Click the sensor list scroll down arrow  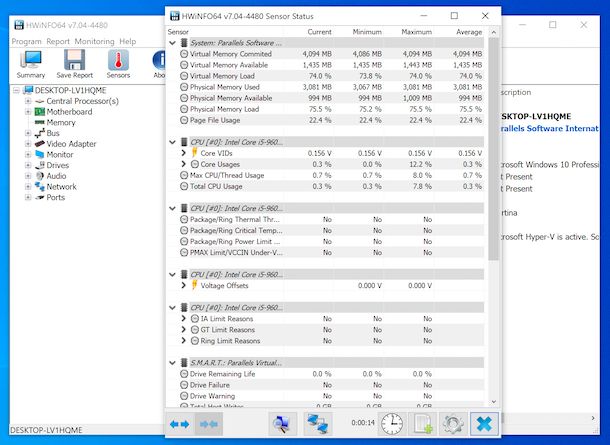coord(494,401)
